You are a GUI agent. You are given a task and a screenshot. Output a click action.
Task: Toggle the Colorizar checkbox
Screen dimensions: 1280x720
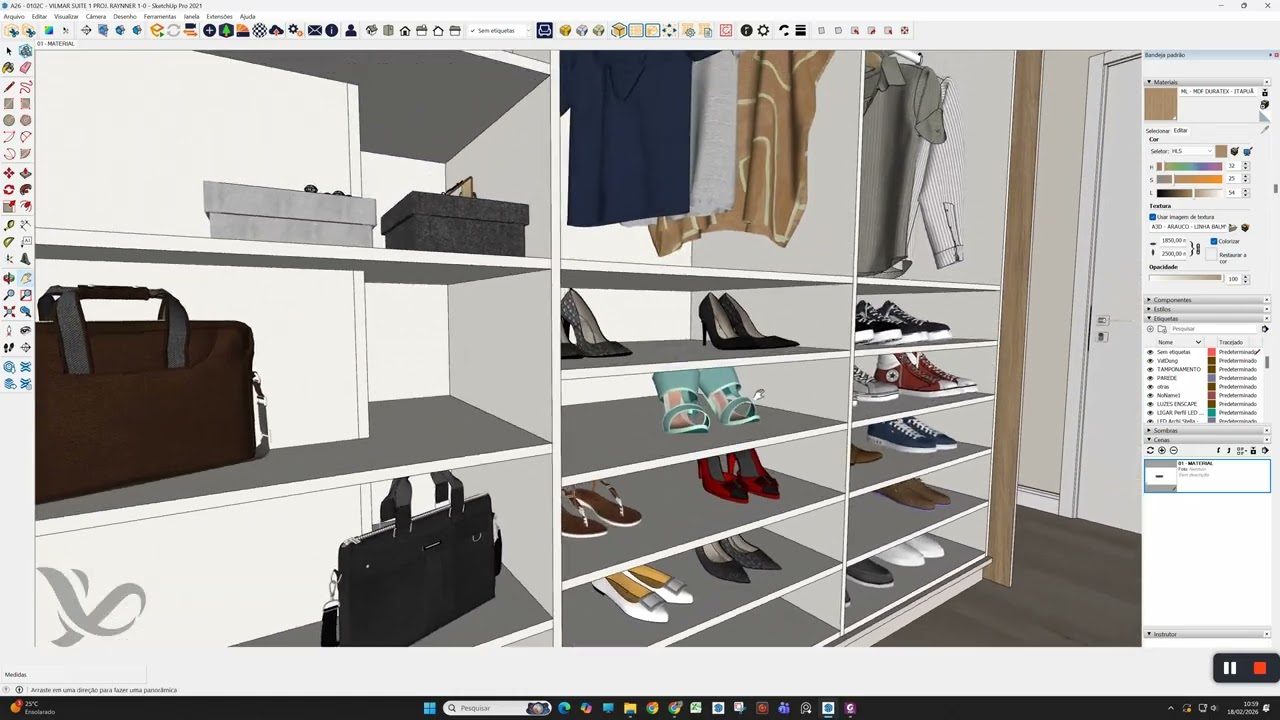pos(1214,241)
